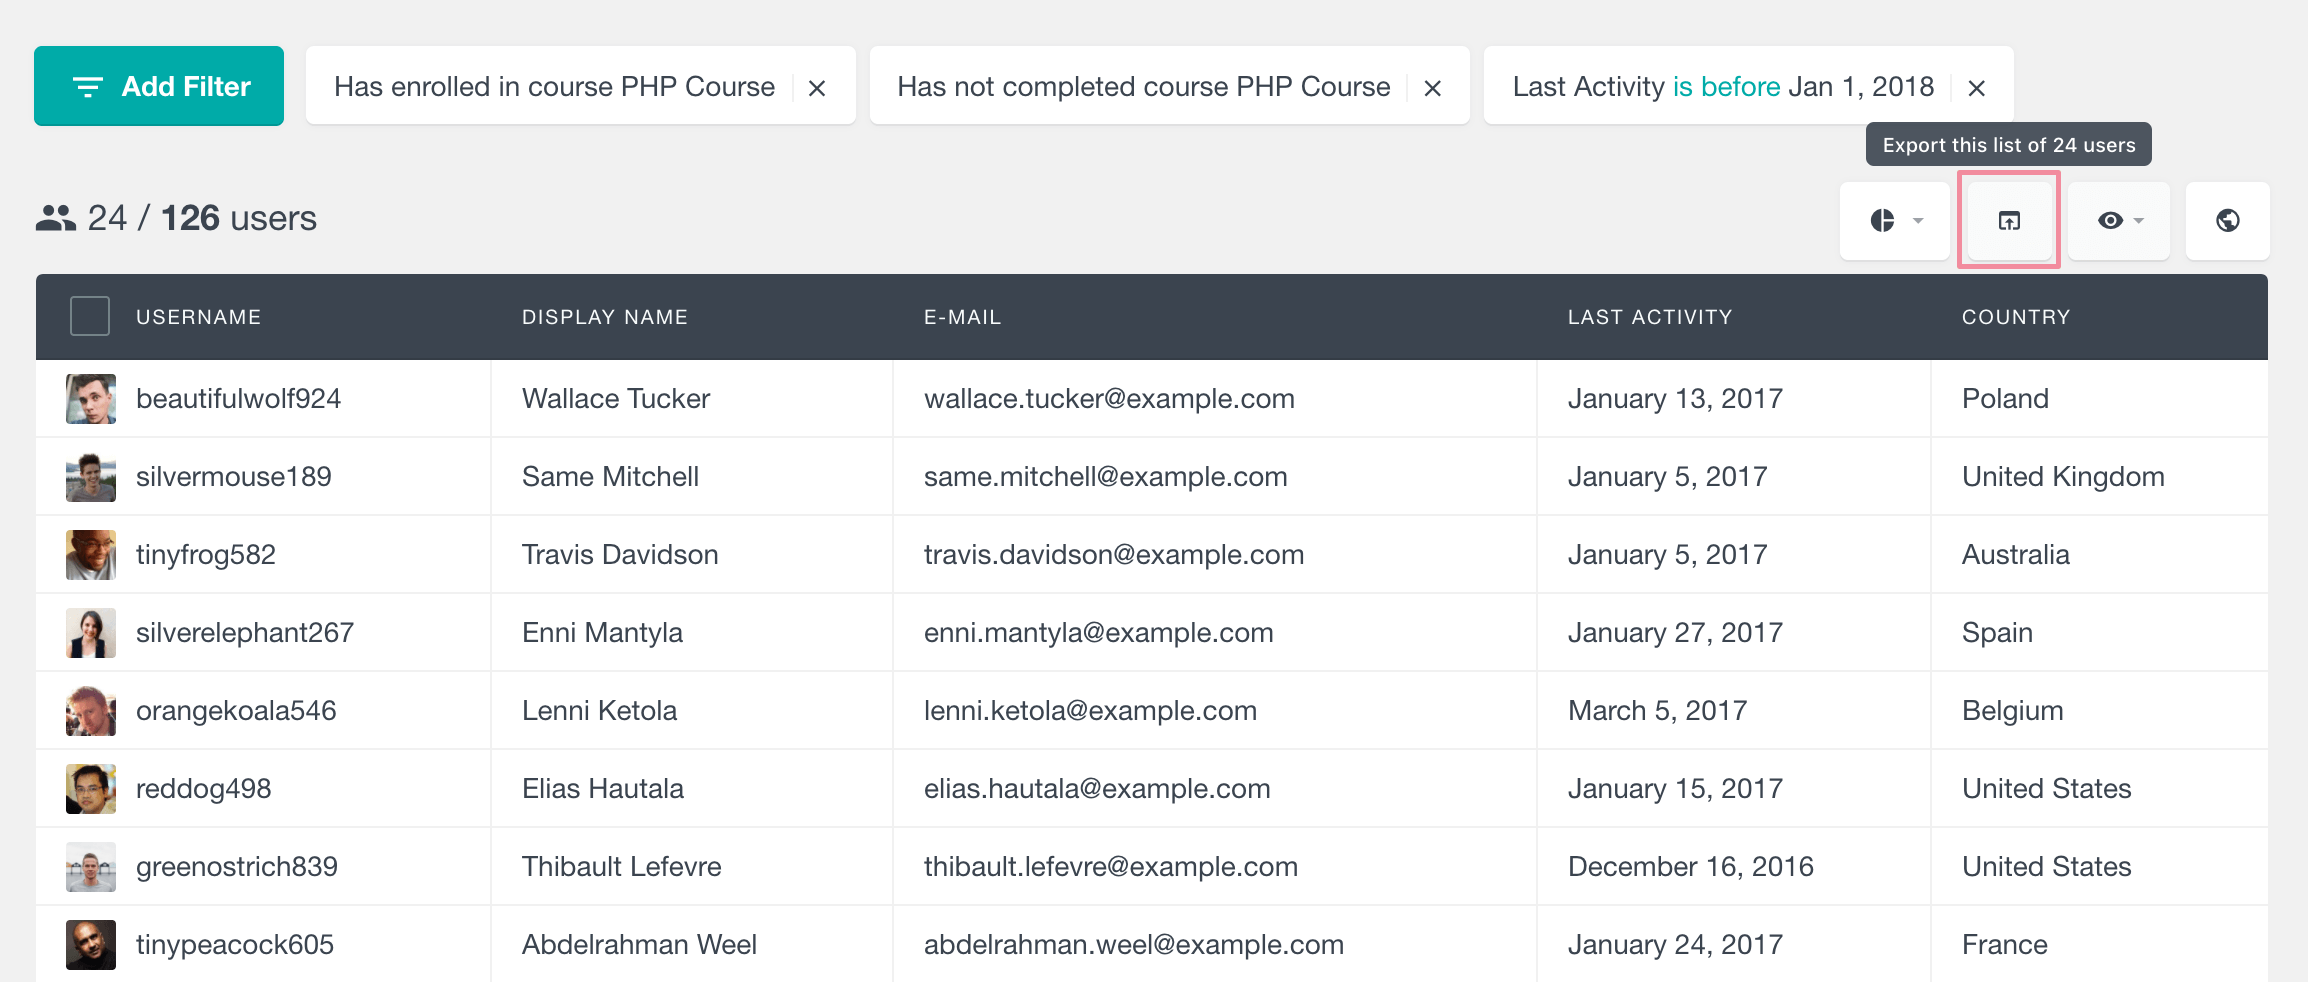Screen dimensions: 2308x982
Task: Remove the 'Has not completed course' filter
Action: click(1432, 88)
